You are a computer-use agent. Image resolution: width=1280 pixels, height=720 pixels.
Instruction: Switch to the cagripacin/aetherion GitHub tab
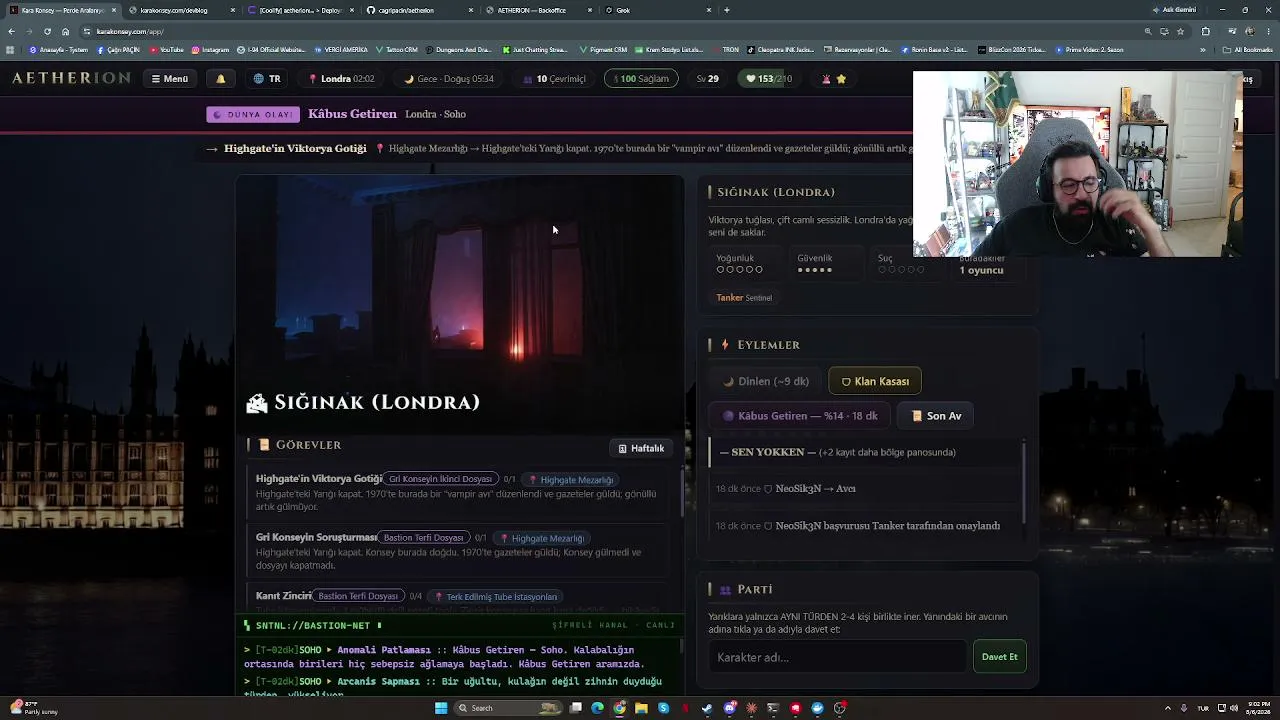tap(420, 10)
